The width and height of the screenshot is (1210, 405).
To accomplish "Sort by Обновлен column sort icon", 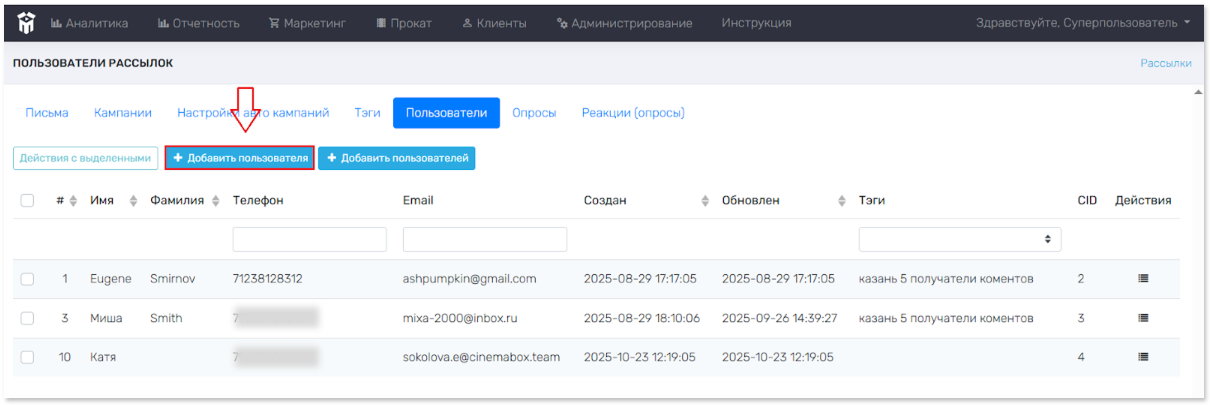I will pos(842,201).
